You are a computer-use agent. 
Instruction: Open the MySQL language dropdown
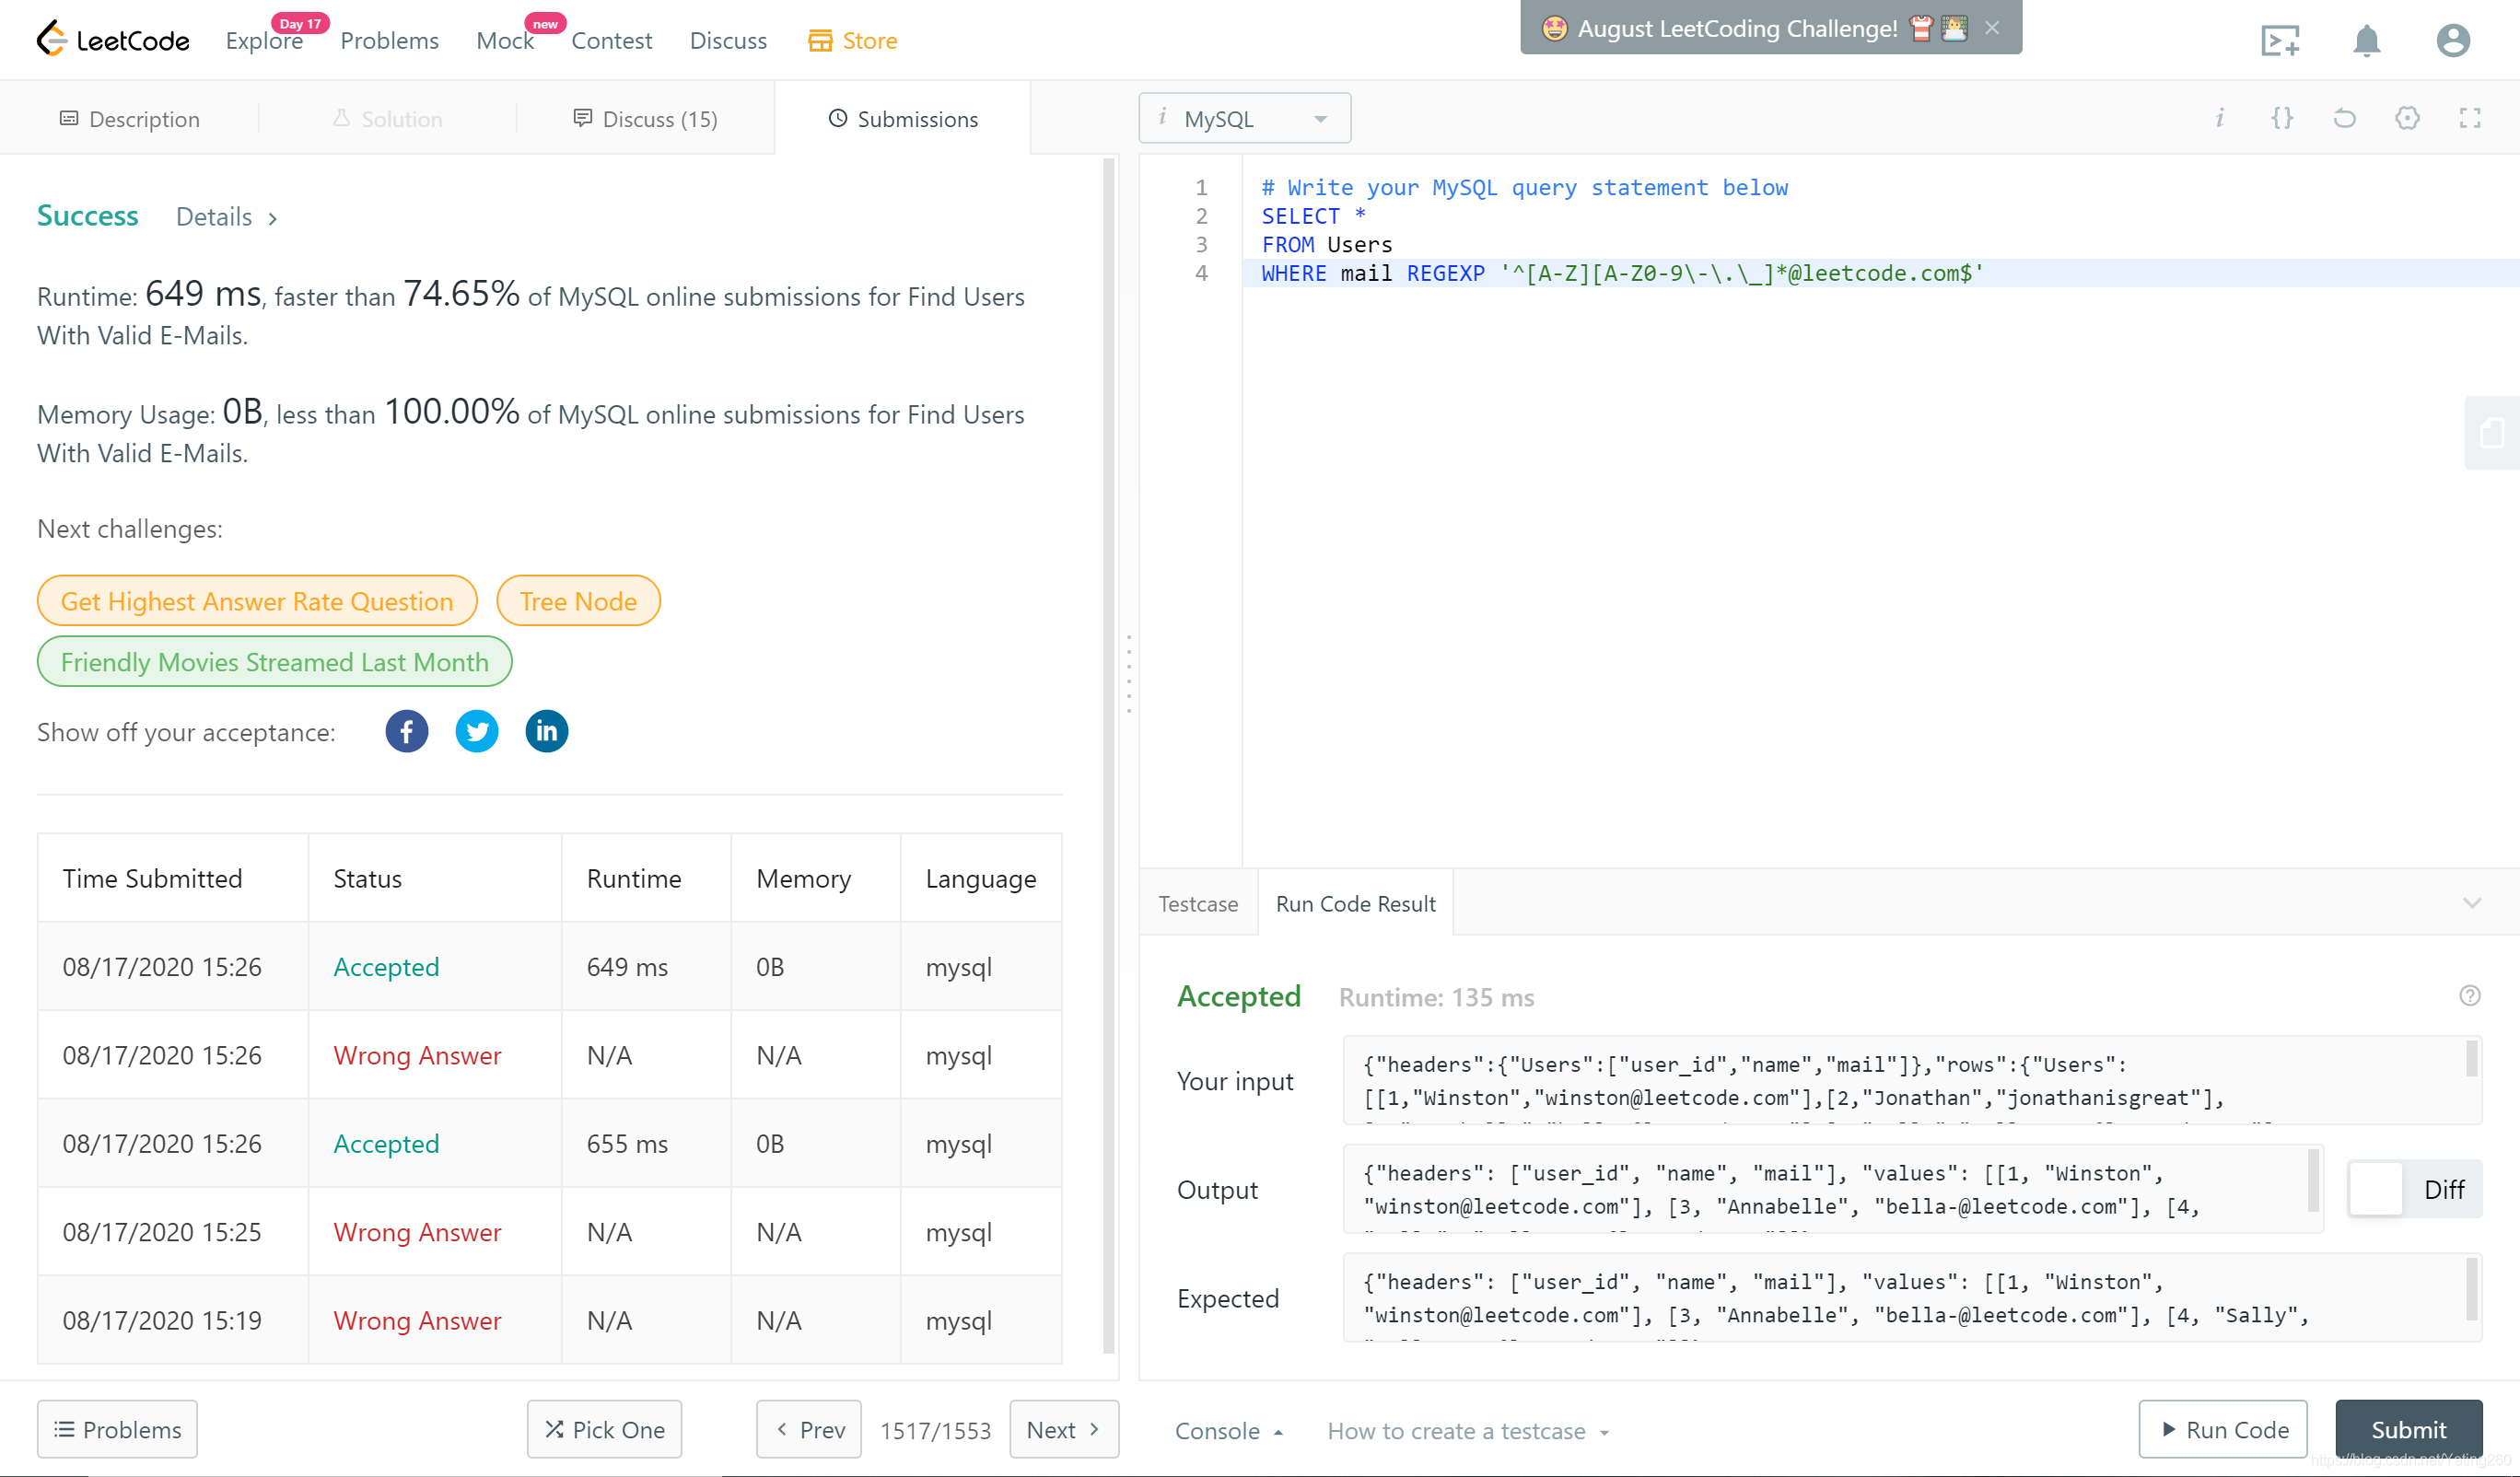tap(1244, 119)
